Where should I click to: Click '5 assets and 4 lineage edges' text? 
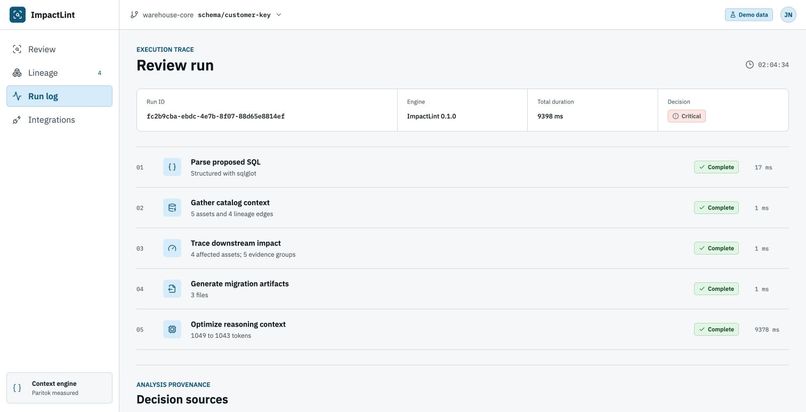coord(232,214)
